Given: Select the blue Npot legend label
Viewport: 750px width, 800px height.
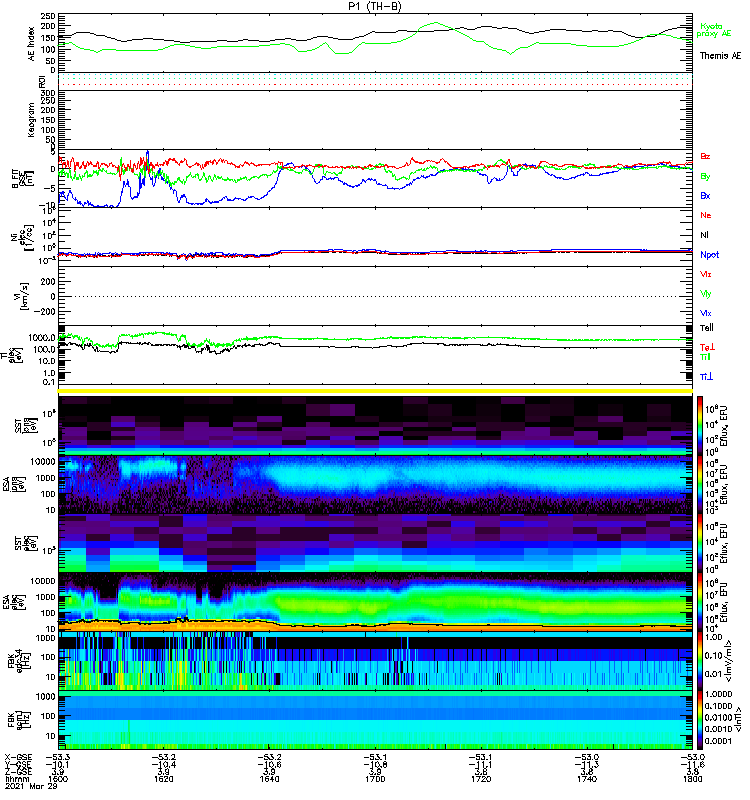Looking at the screenshot, I should pyautogui.click(x=709, y=255).
